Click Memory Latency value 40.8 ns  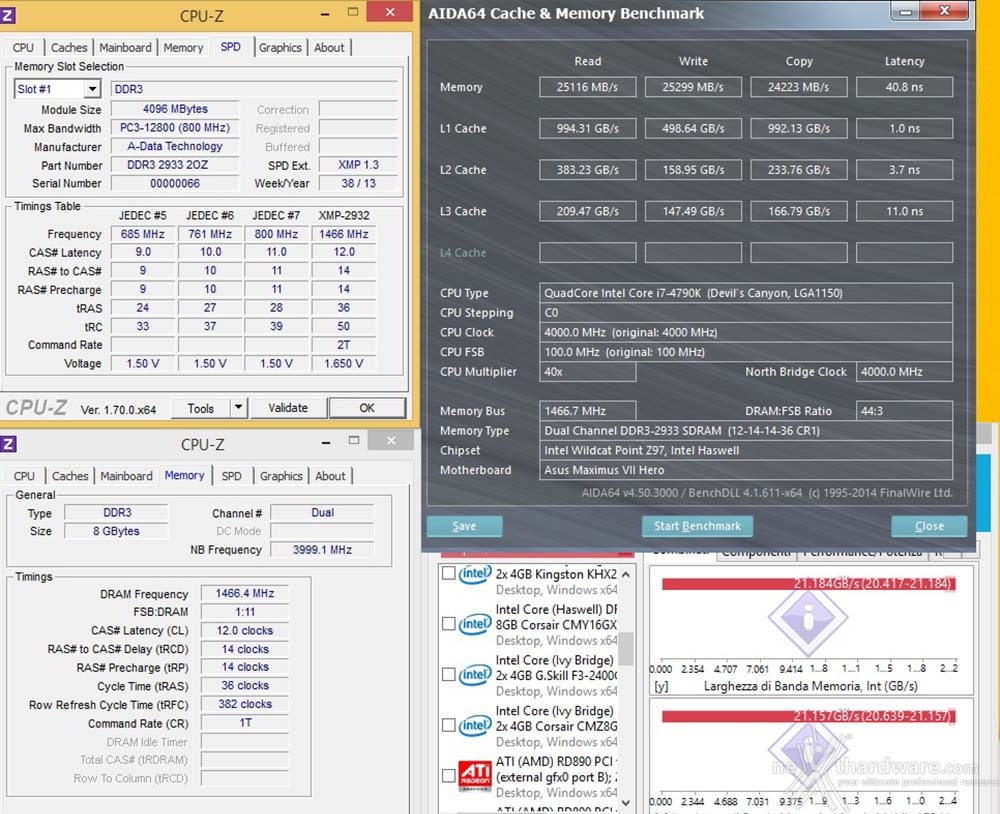(x=904, y=87)
